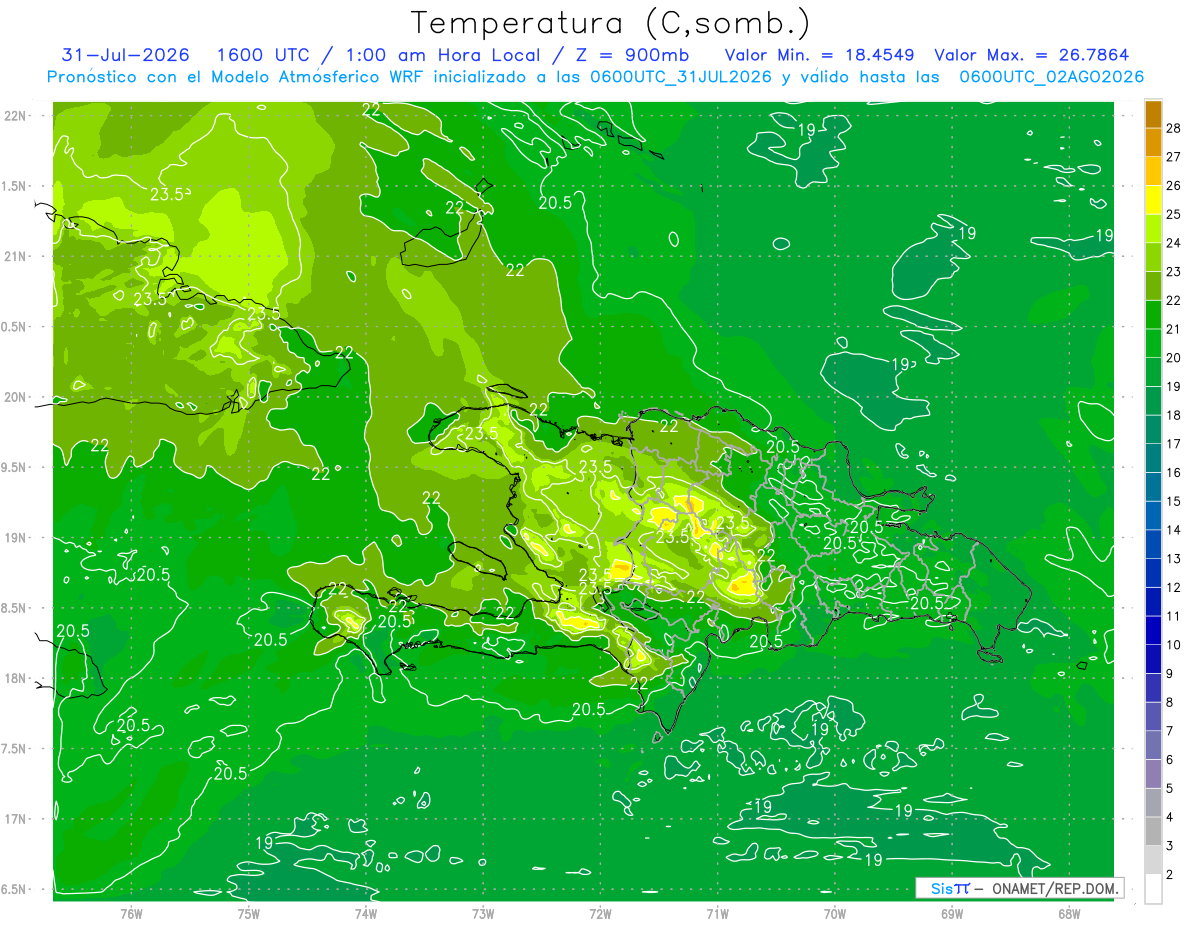
Task: Select valid-until time '0600UTC_02AGO2026'
Action: [1052, 77]
